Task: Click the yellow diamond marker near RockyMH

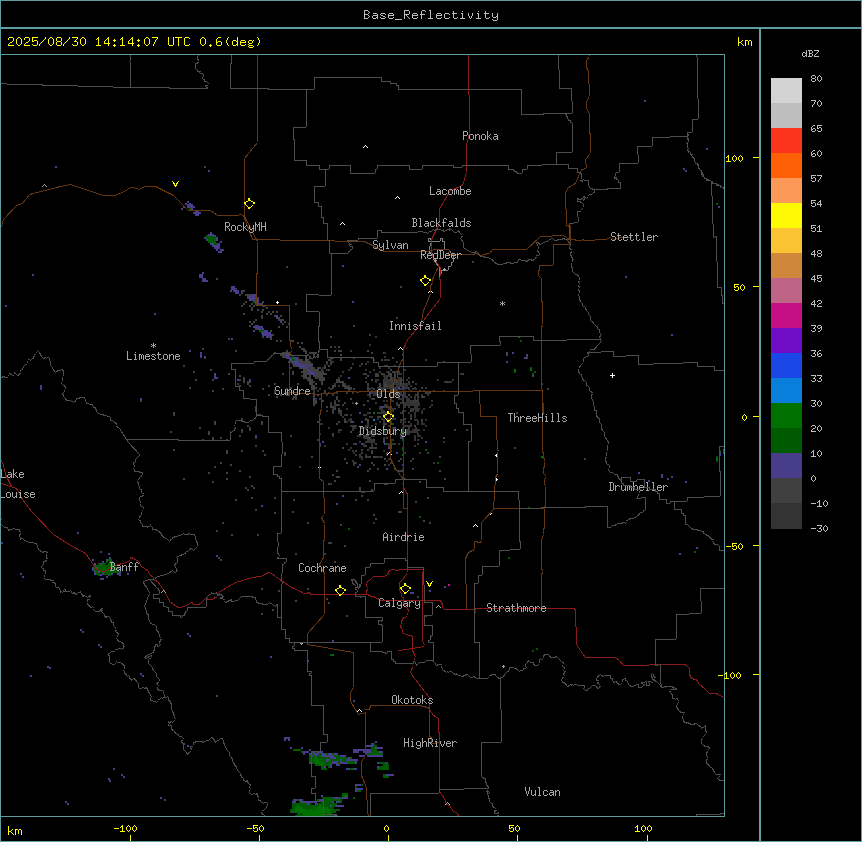Action: [250, 204]
